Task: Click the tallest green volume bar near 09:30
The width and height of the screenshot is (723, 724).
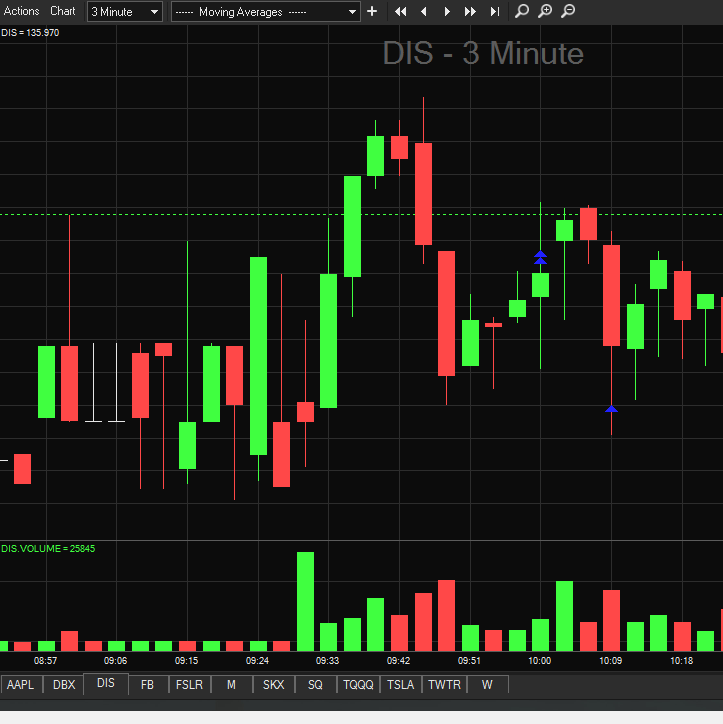Action: 305,601
